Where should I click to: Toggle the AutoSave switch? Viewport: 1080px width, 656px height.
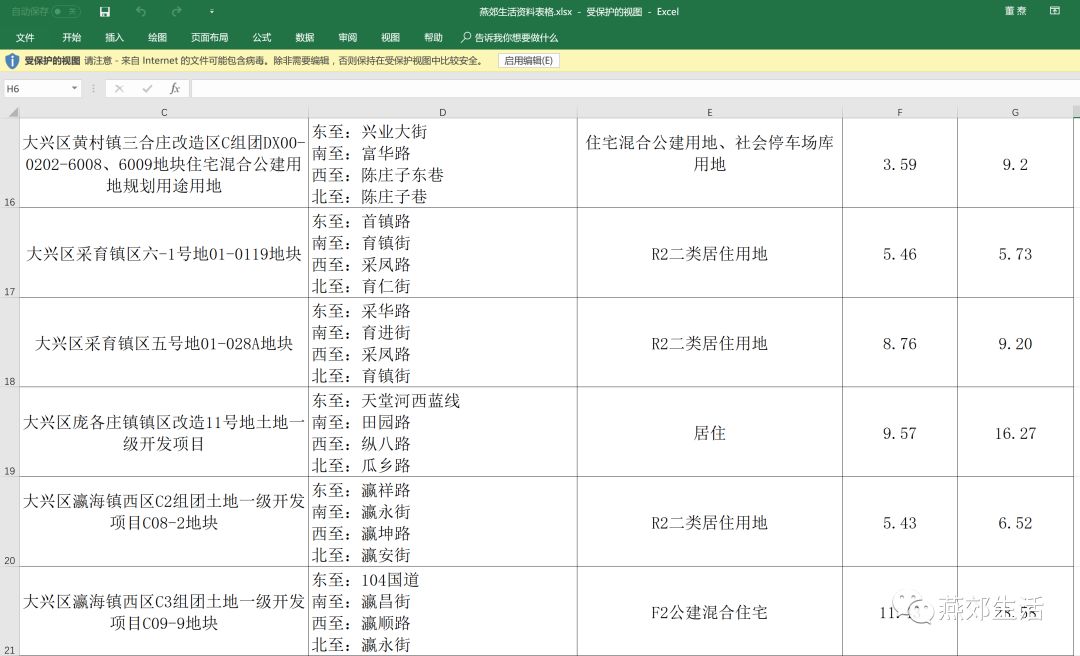pyautogui.click(x=66, y=11)
